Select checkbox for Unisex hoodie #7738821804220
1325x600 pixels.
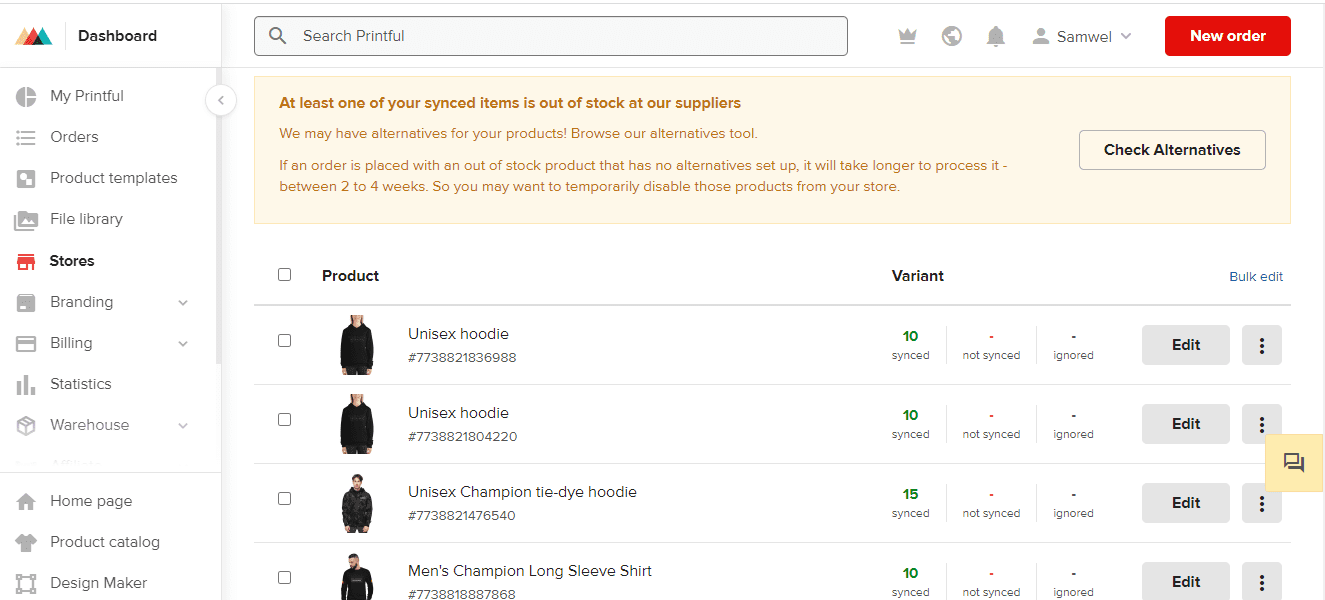coord(284,419)
